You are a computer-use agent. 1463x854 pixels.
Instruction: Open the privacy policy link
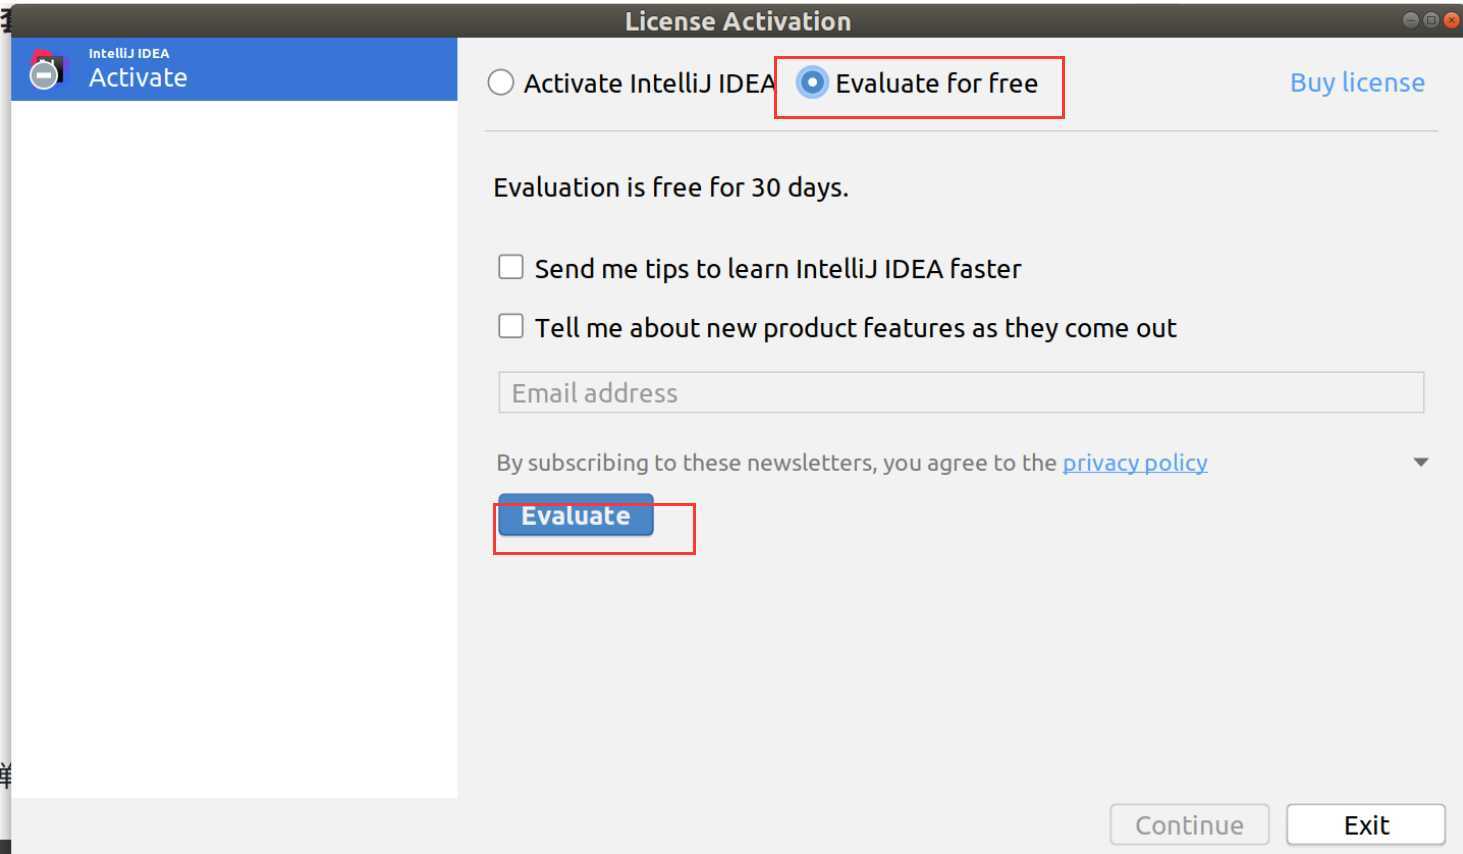[1134, 463]
